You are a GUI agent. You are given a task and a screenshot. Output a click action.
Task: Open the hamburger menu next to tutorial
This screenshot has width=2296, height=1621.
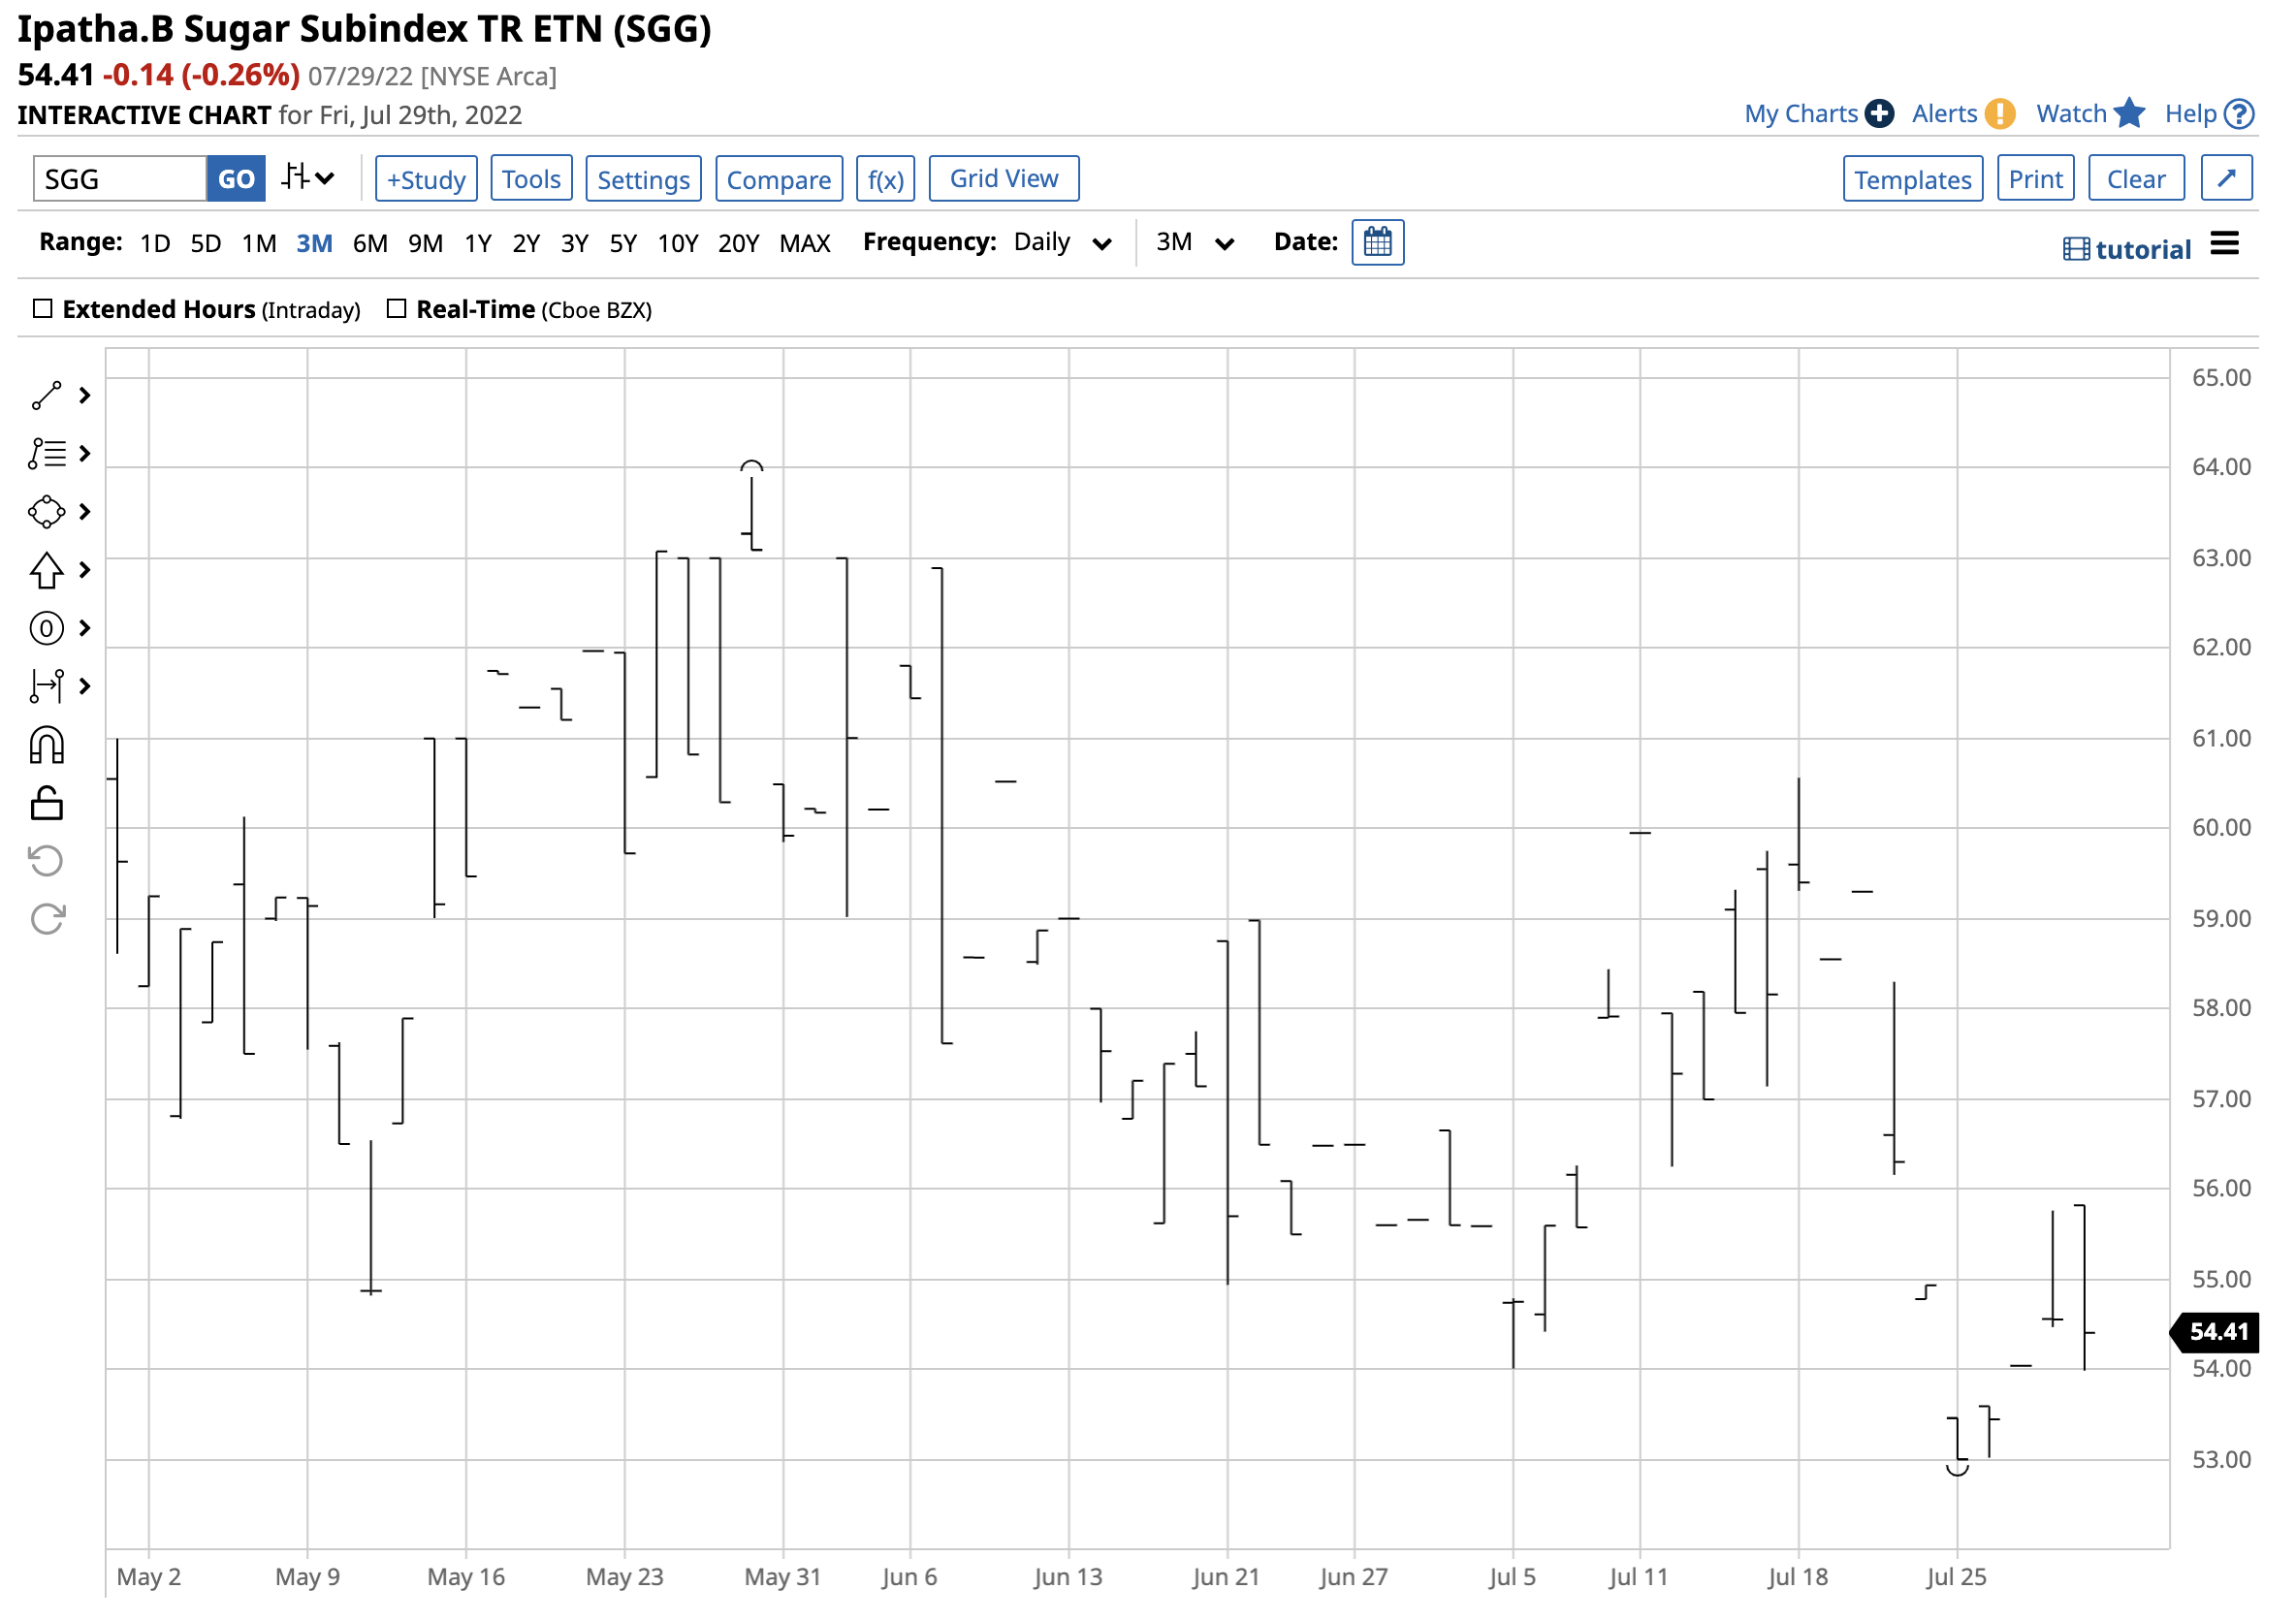2225,244
